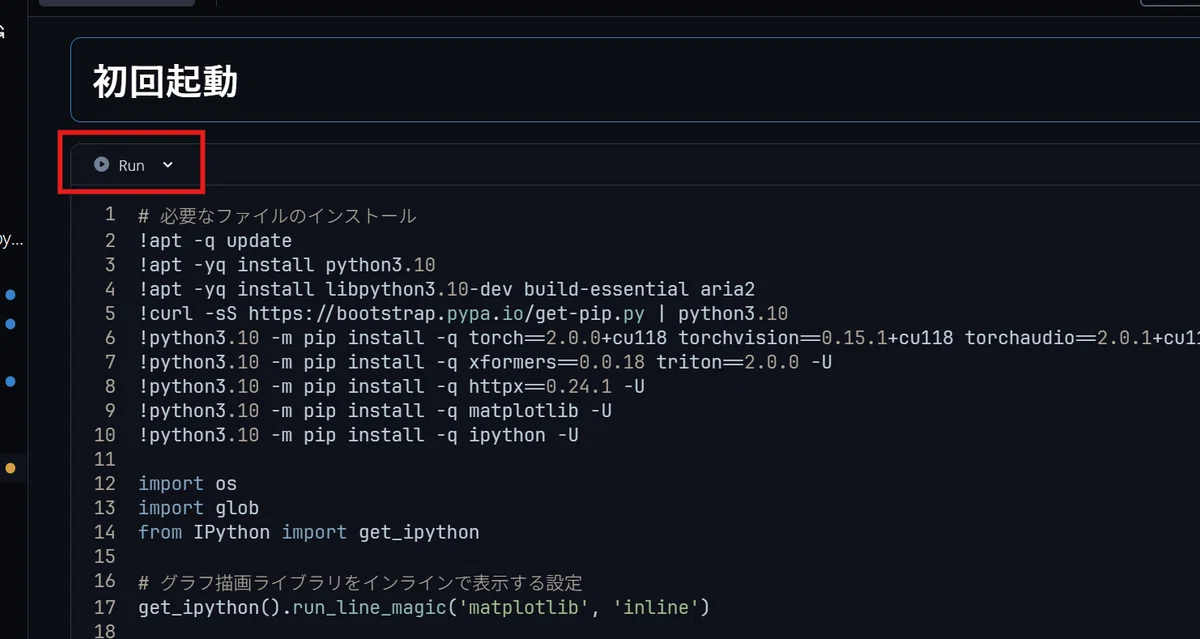Click the line installing libpython3.10-dev build-essential aria2
This screenshot has width=1200, height=639.
[x=447, y=290]
